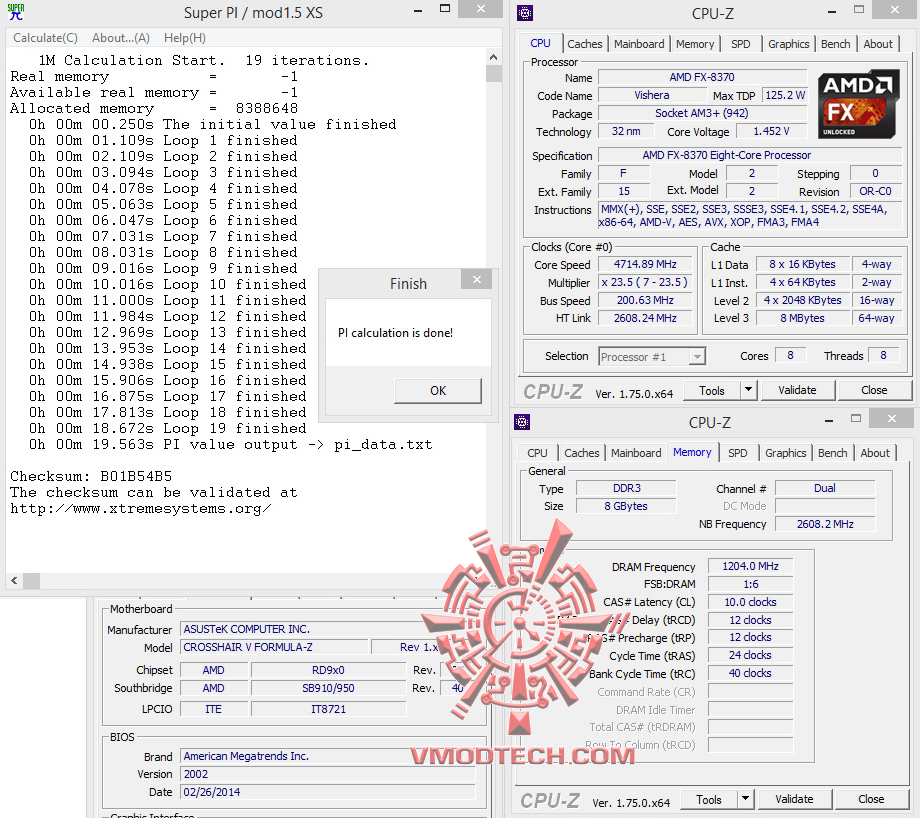This screenshot has width=920, height=818.
Task: Open the About...(A) menu in Super PI
Action: pos(121,38)
